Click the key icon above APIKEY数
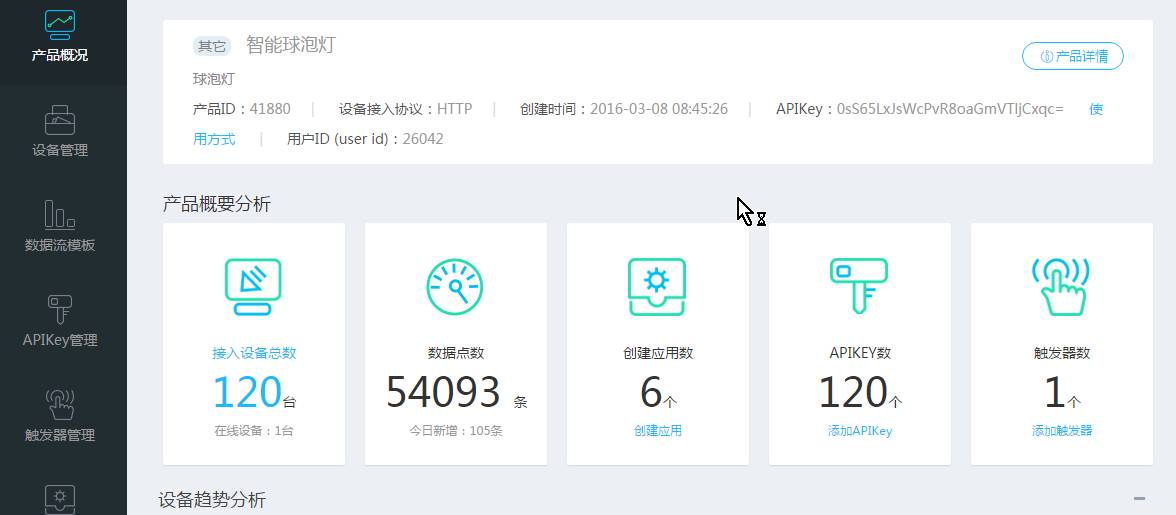 click(x=860, y=286)
